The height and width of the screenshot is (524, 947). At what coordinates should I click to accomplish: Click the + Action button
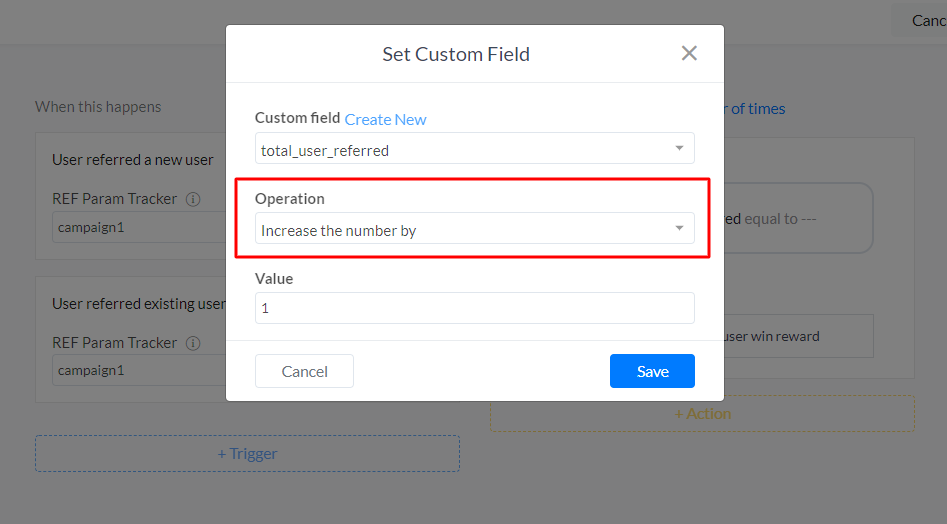coord(702,413)
